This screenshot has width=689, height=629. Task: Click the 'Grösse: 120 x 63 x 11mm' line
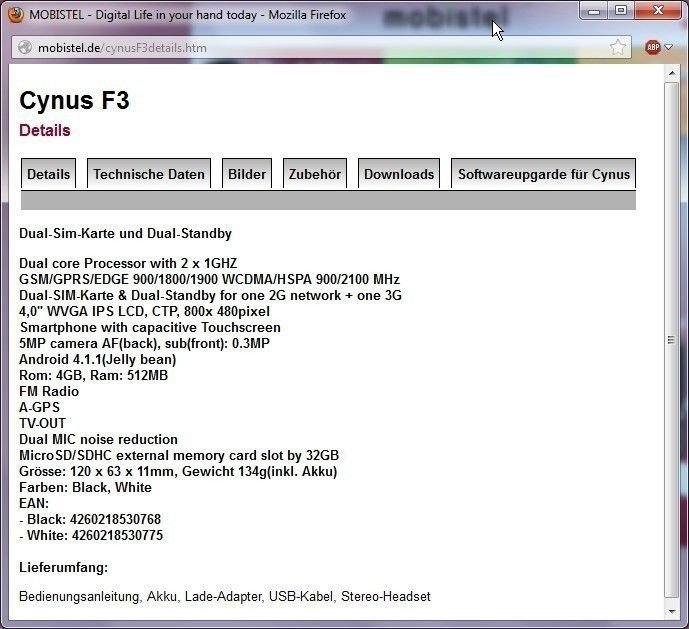[178, 472]
